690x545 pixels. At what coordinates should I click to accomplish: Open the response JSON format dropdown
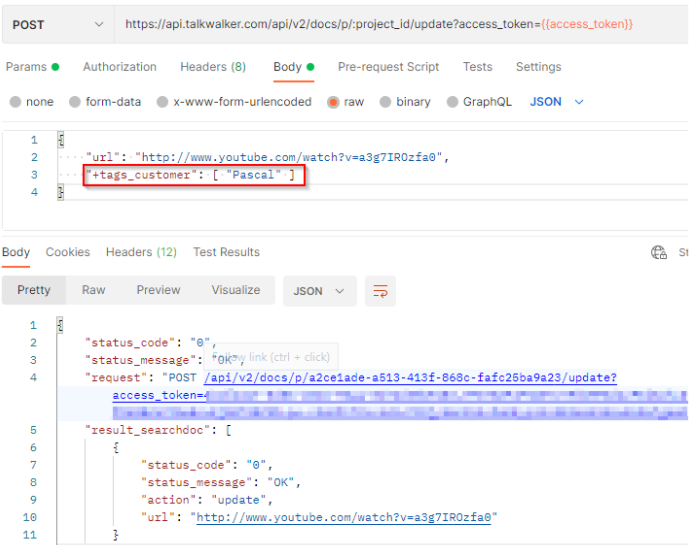point(319,291)
